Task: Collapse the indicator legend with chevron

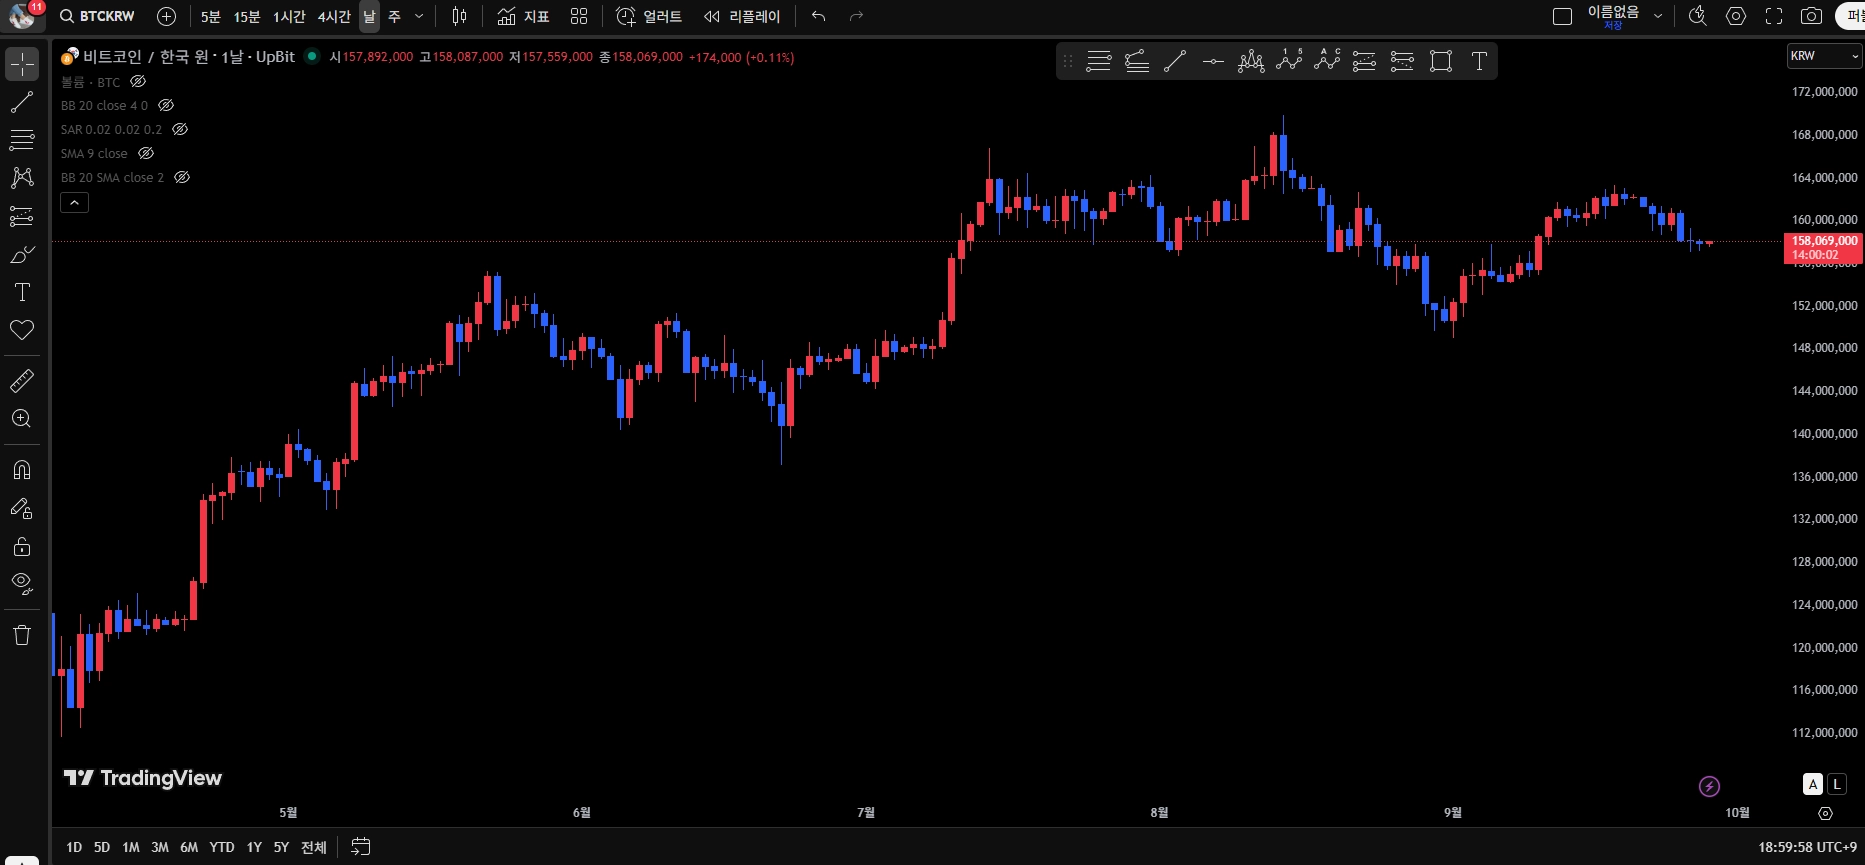Action: pyautogui.click(x=75, y=202)
